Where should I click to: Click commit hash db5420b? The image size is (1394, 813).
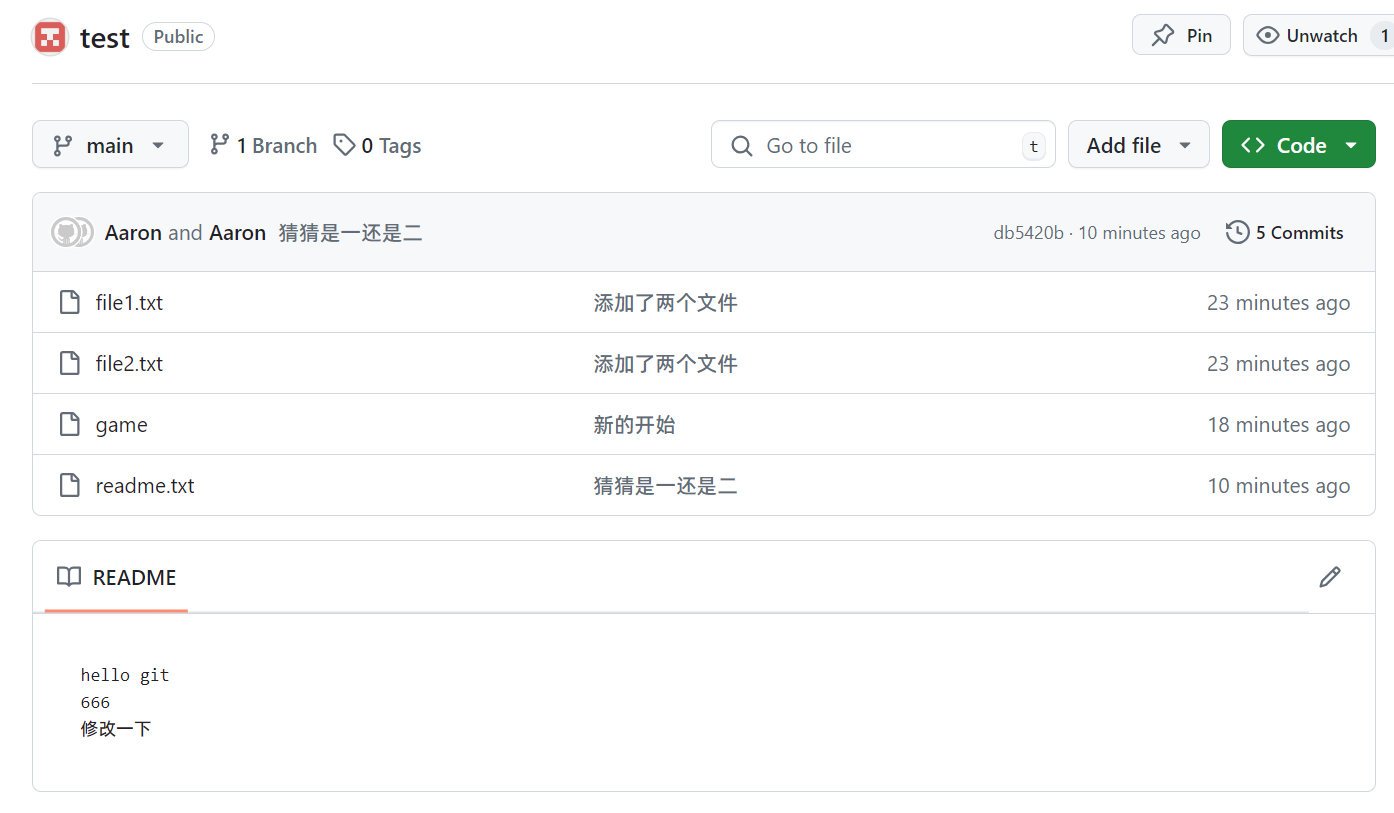coord(1028,233)
